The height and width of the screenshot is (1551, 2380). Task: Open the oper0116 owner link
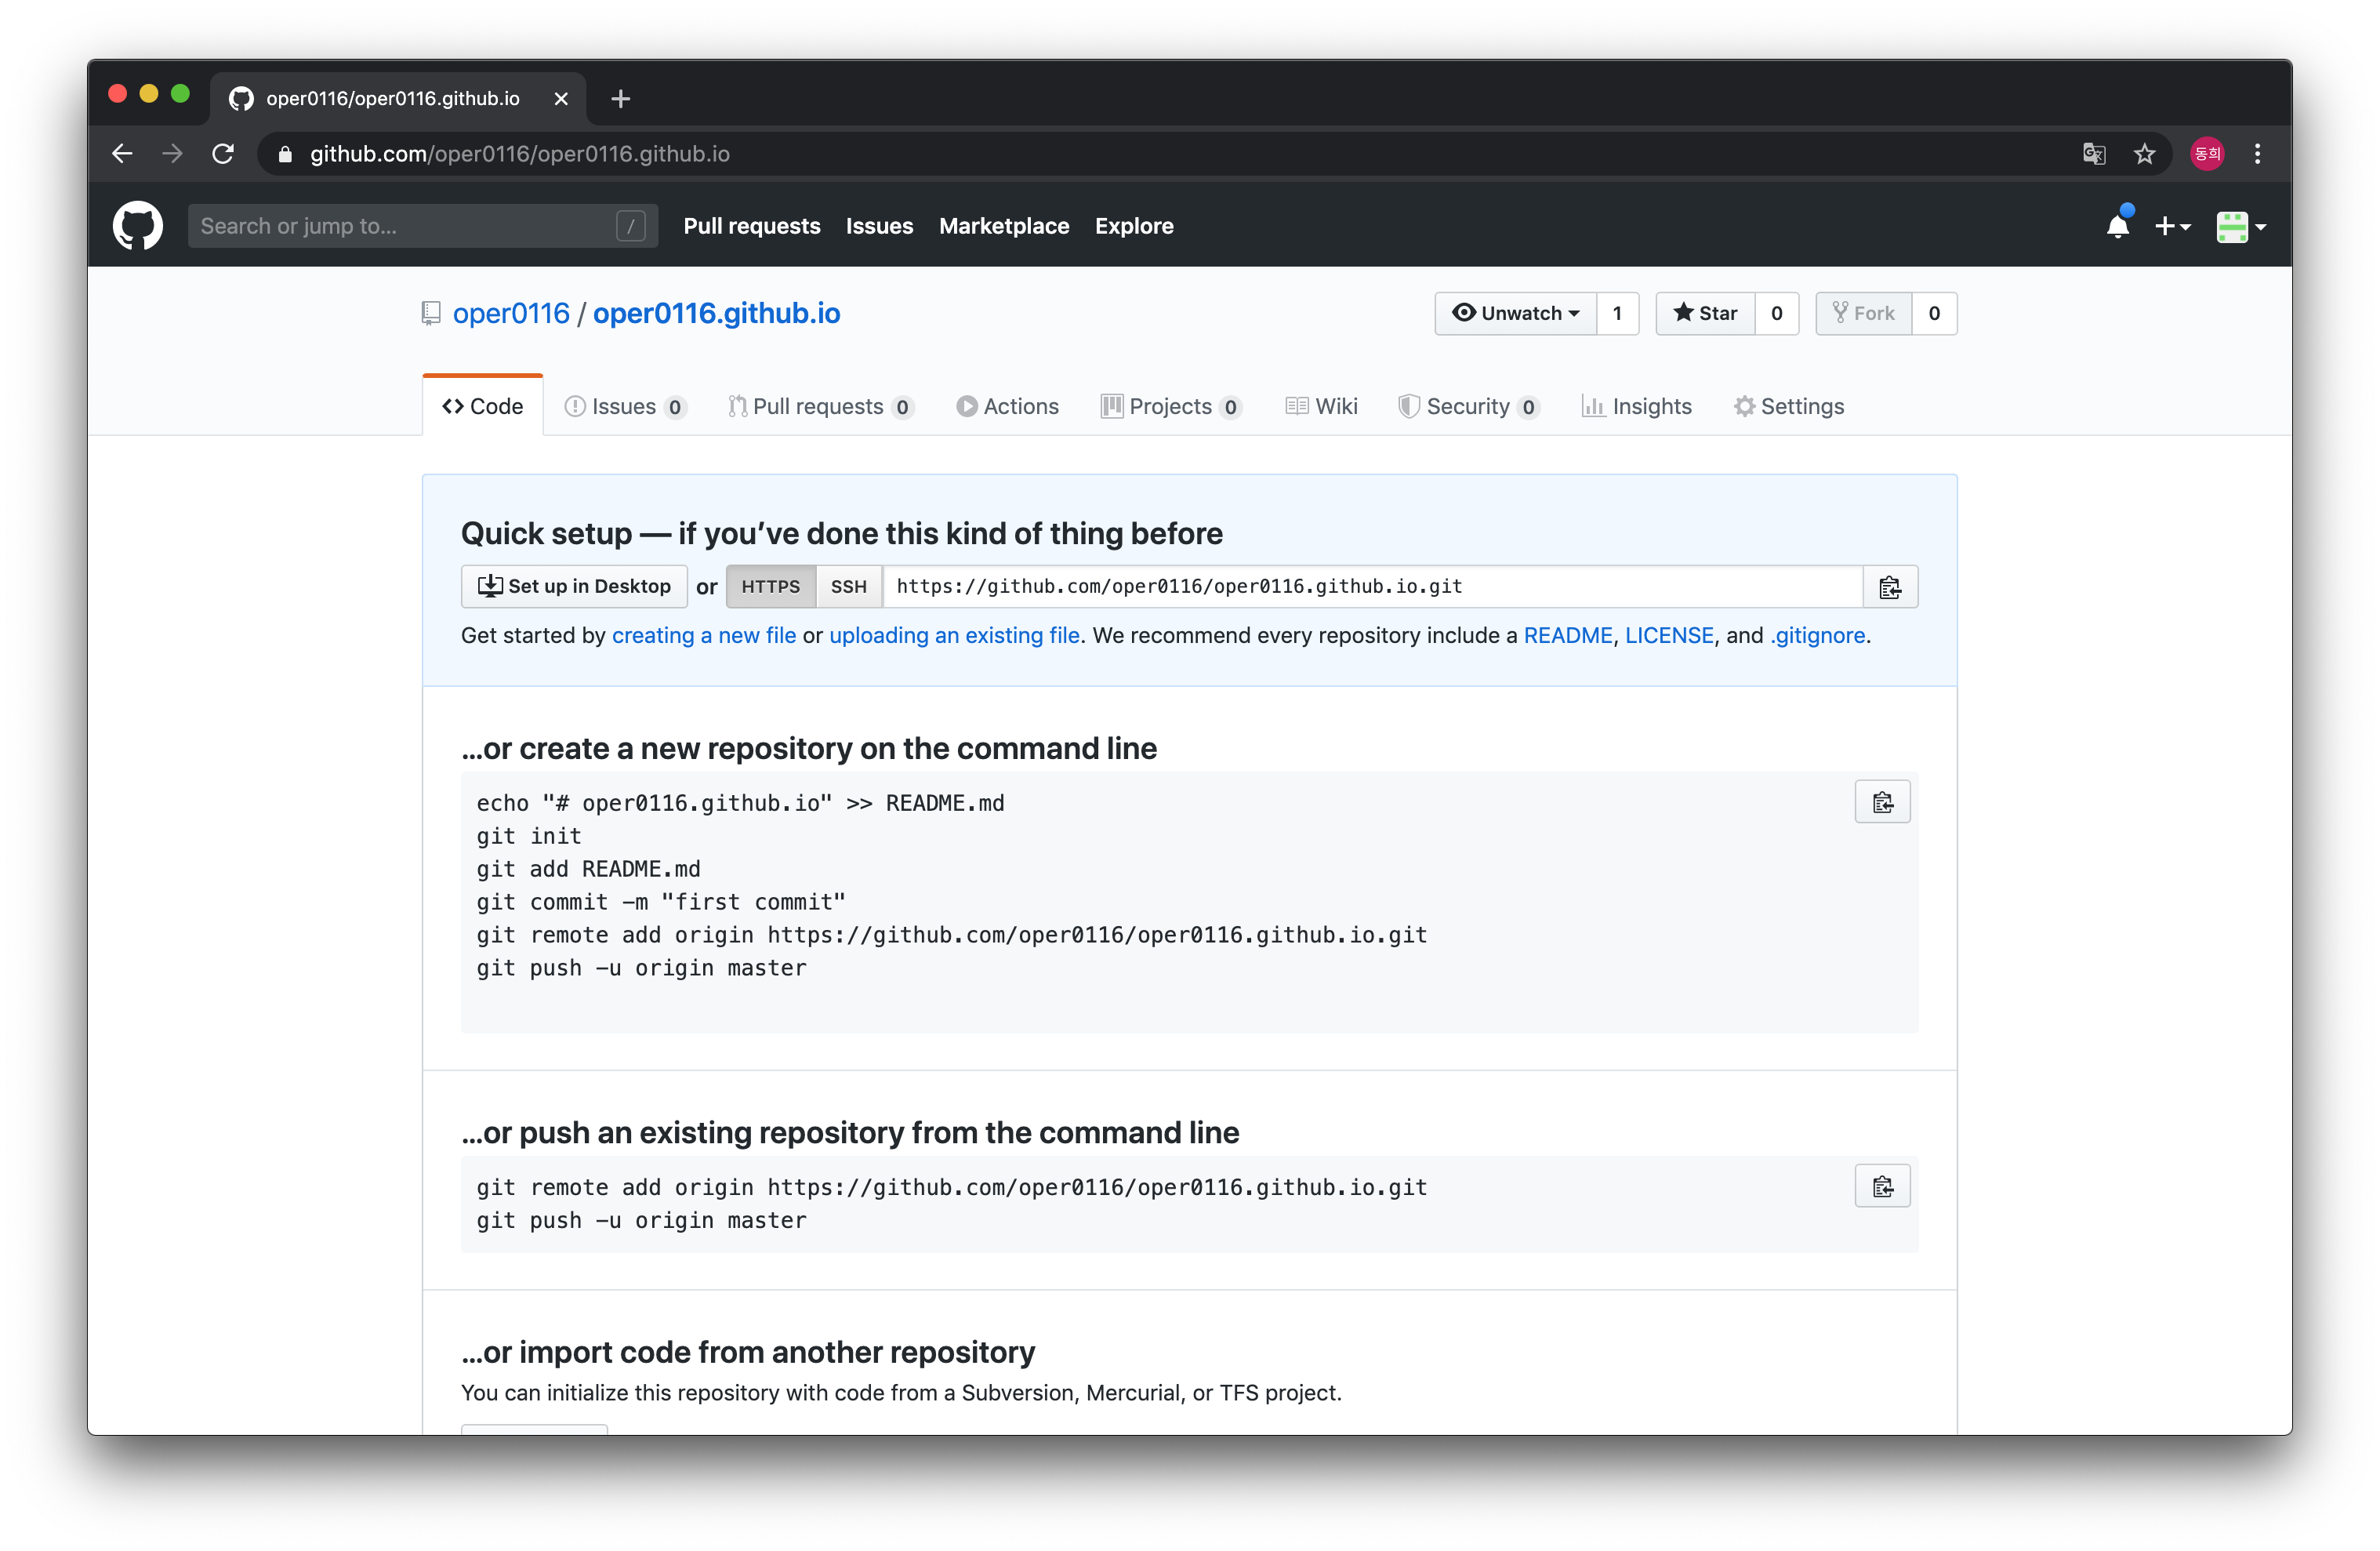(511, 314)
